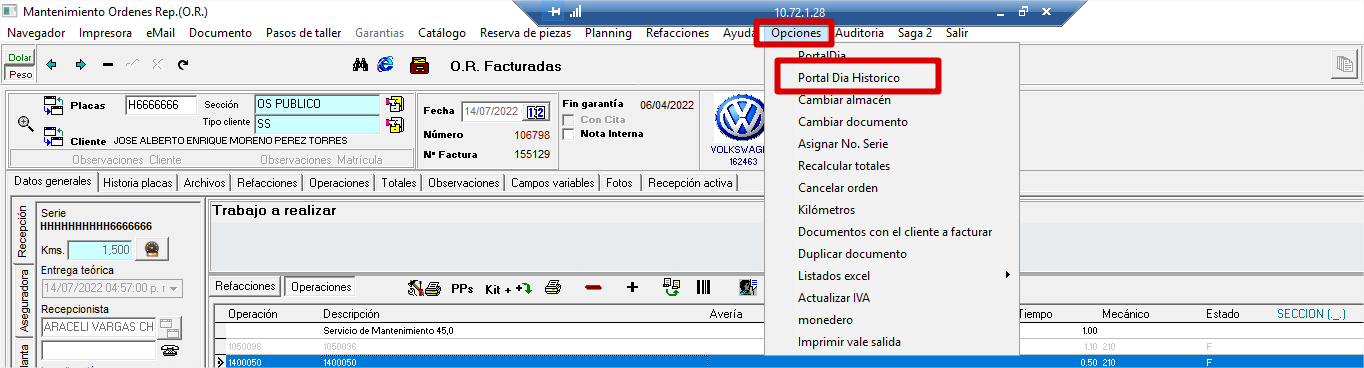The height and width of the screenshot is (368, 1364).
Task: Click the barcode icon
Action: tap(704, 287)
